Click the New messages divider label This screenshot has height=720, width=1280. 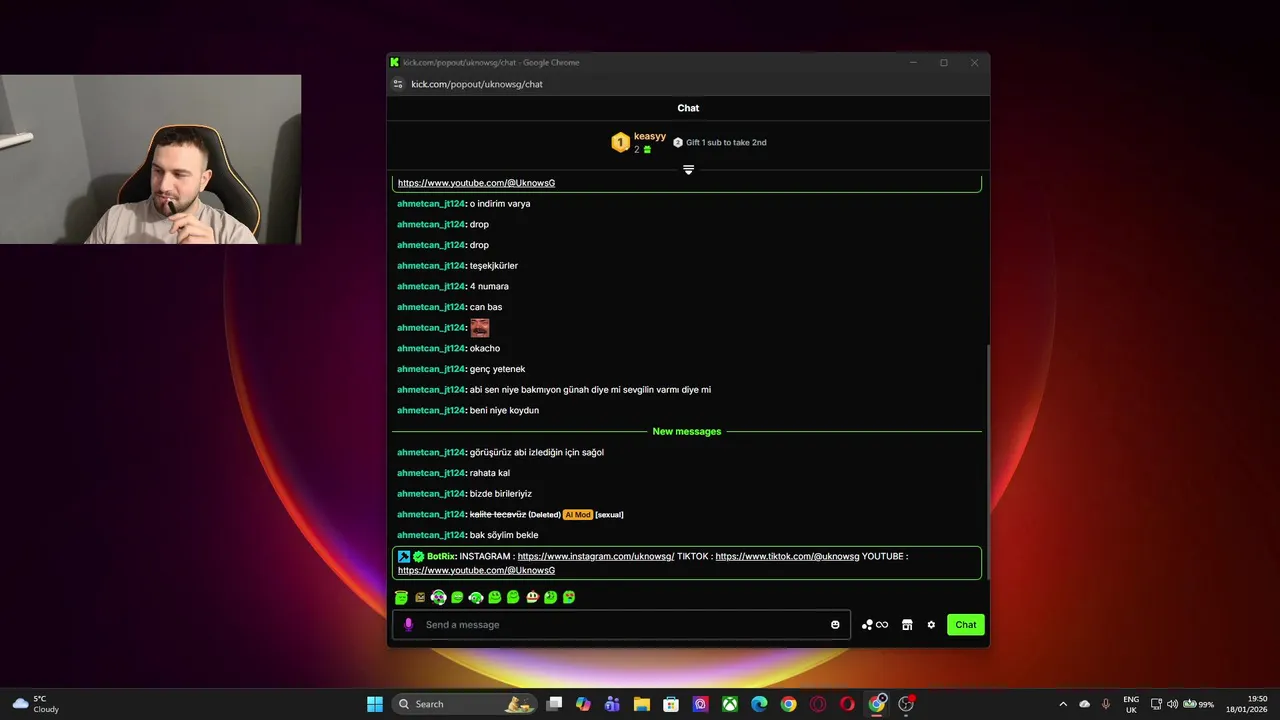pos(687,431)
